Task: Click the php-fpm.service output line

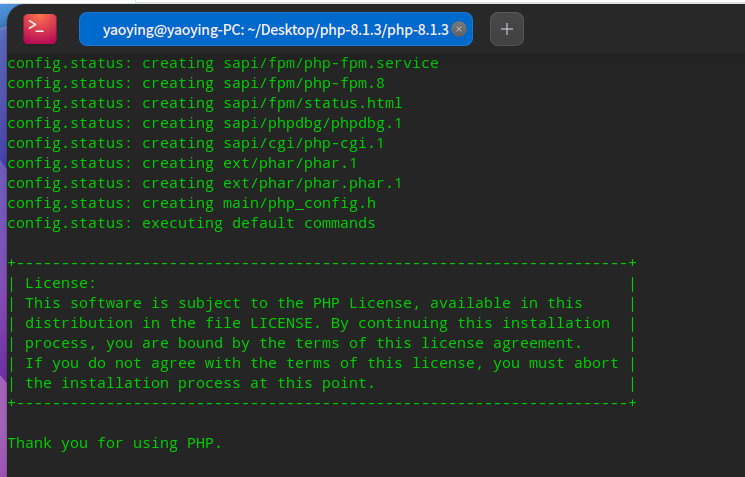Action: [222, 63]
